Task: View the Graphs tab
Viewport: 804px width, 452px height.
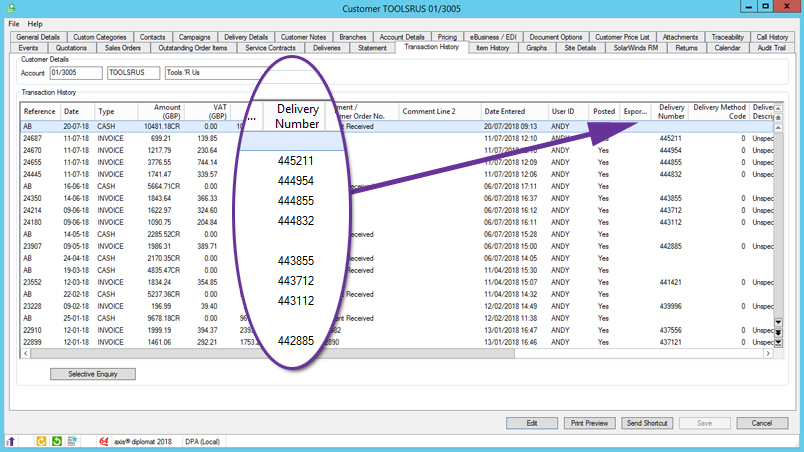Action: pyautogui.click(x=536, y=48)
